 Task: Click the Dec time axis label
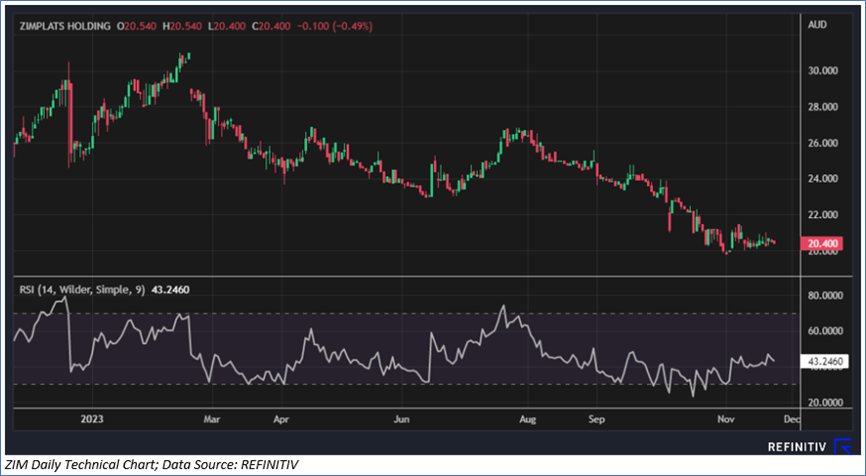793,420
